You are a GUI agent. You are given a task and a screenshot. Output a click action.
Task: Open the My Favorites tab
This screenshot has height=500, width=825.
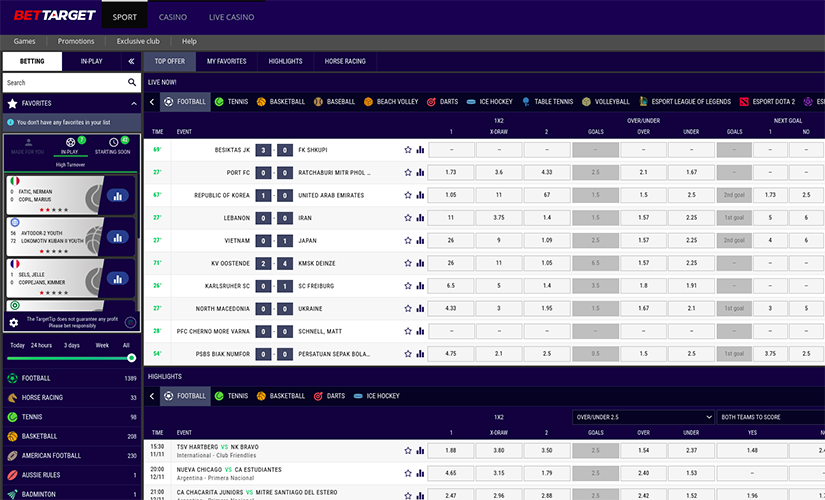point(226,62)
